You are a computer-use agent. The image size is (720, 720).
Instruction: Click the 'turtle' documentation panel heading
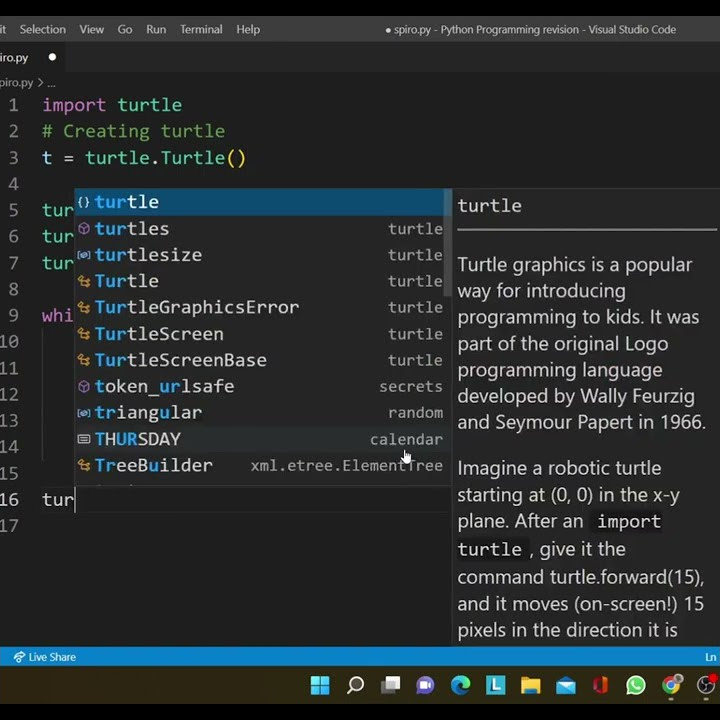[489, 206]
